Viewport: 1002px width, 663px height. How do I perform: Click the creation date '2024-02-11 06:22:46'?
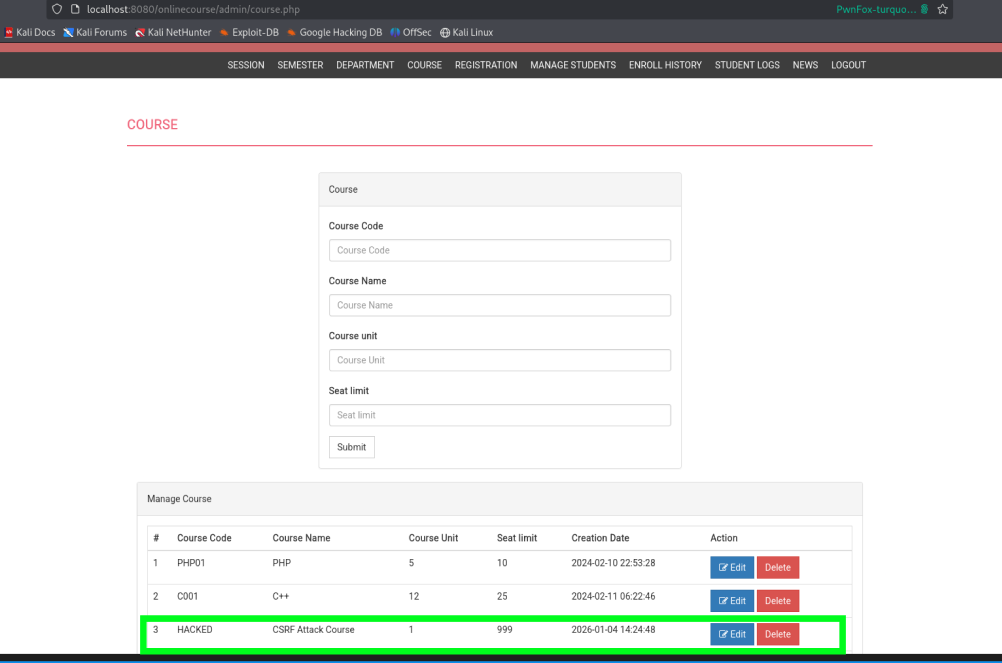click(x=613, y=597)
